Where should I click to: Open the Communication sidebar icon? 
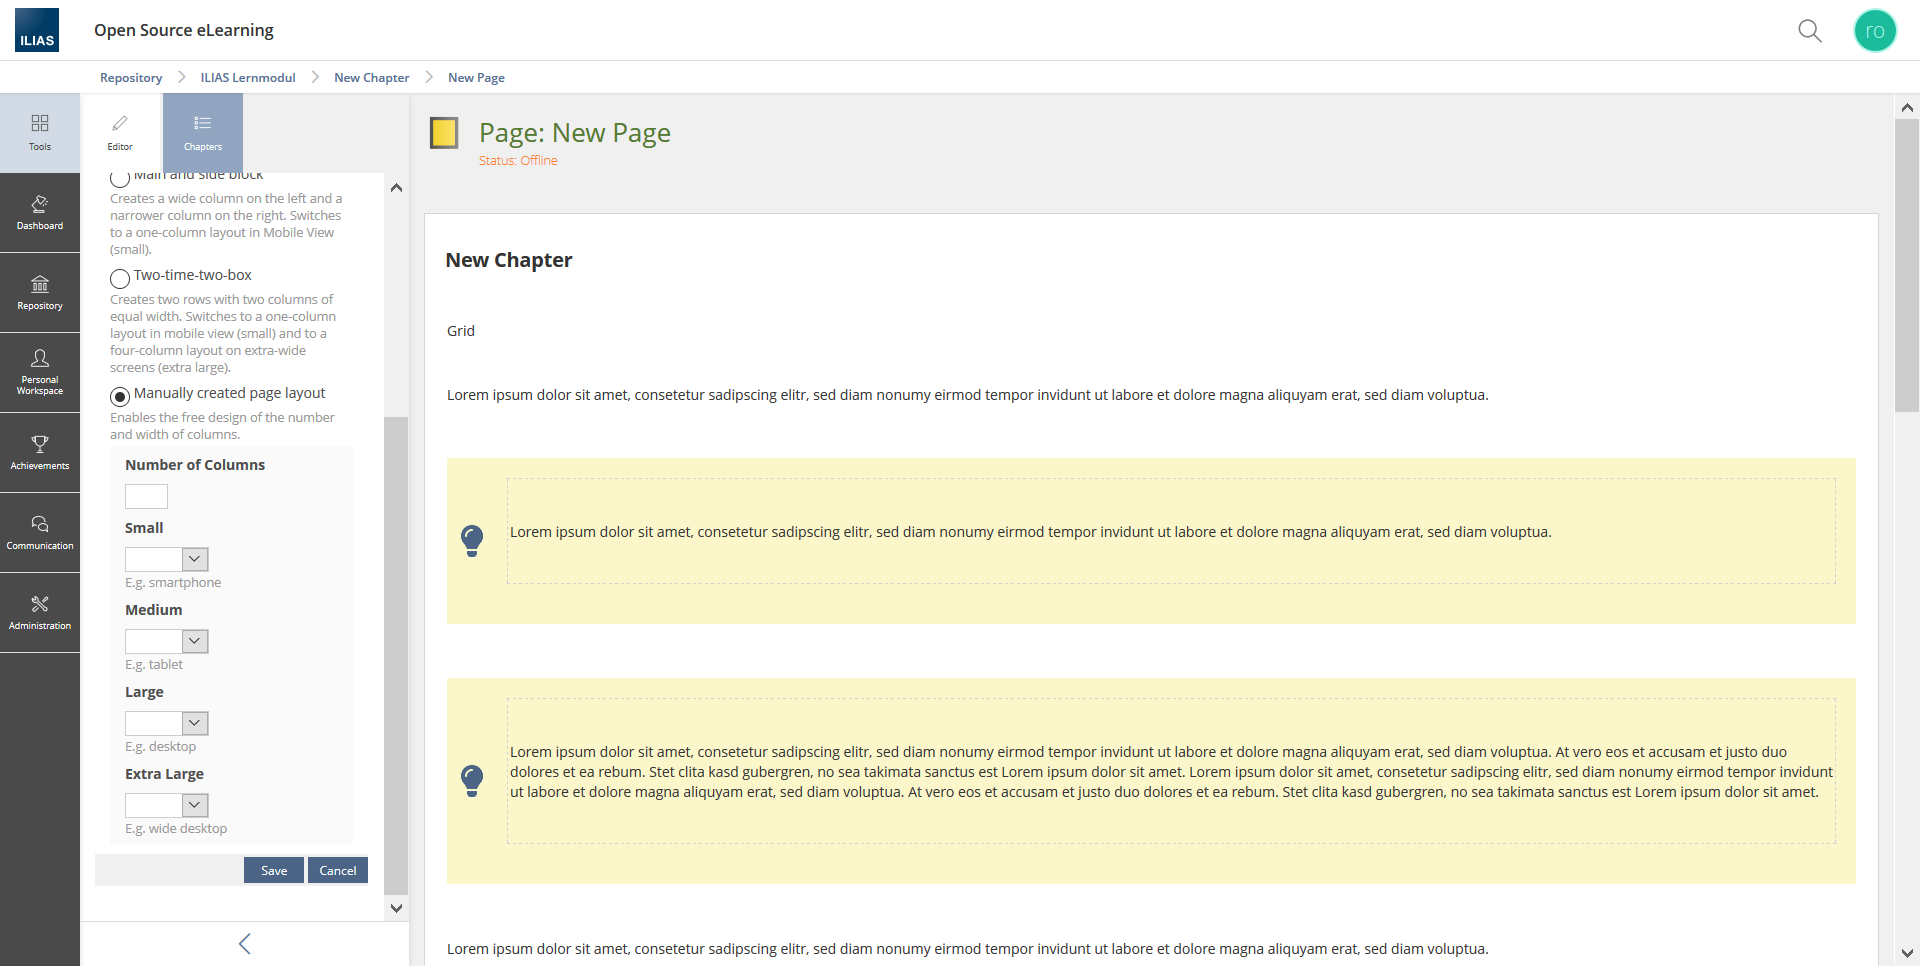40,532
